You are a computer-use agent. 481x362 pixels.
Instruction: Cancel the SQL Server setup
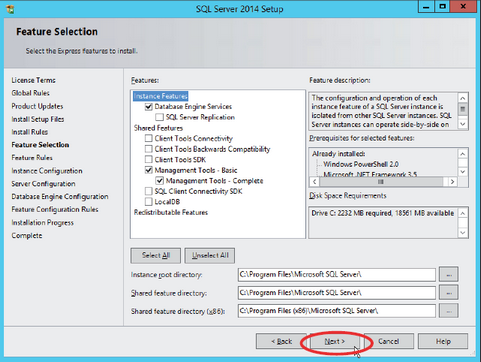(389, 341)
